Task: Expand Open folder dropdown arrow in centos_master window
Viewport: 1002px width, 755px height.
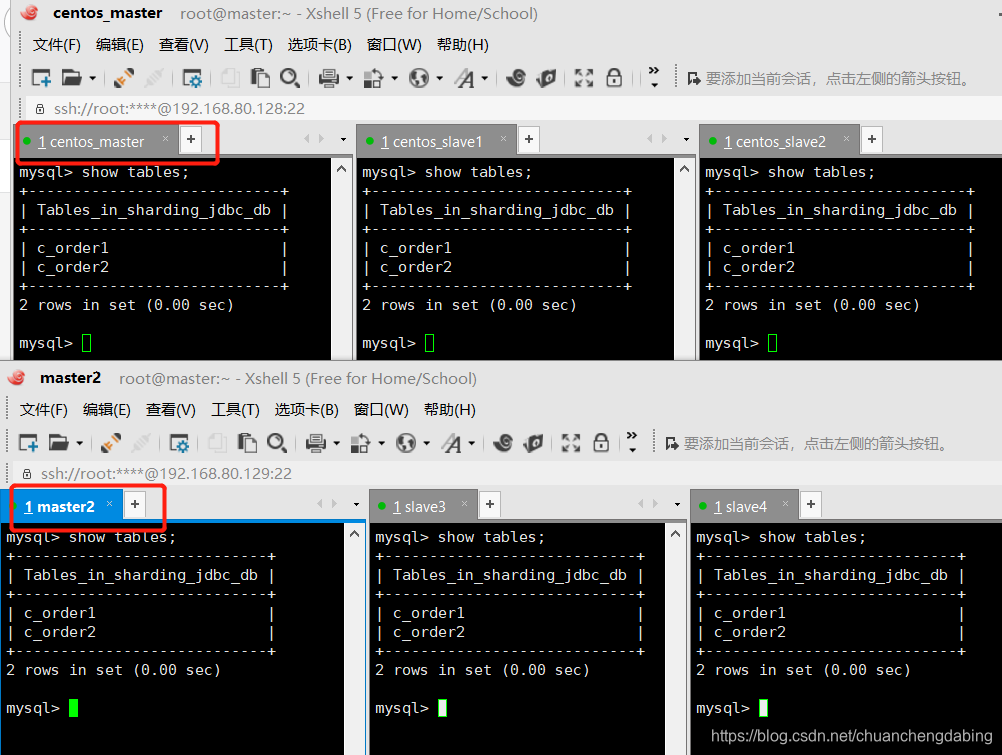Action: click(93, 79)
